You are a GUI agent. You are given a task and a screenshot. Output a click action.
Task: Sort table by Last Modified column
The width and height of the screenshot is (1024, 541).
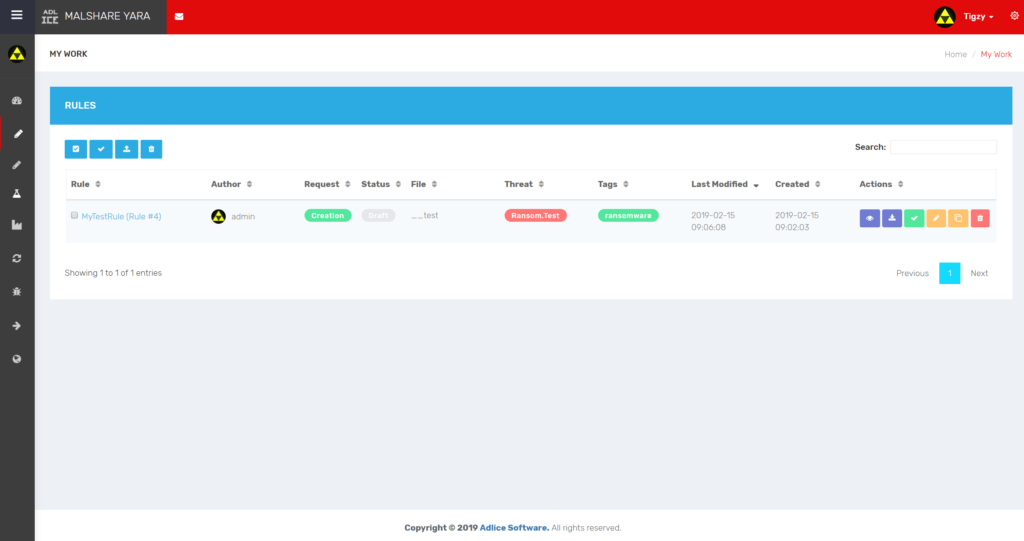pos(724,184)
